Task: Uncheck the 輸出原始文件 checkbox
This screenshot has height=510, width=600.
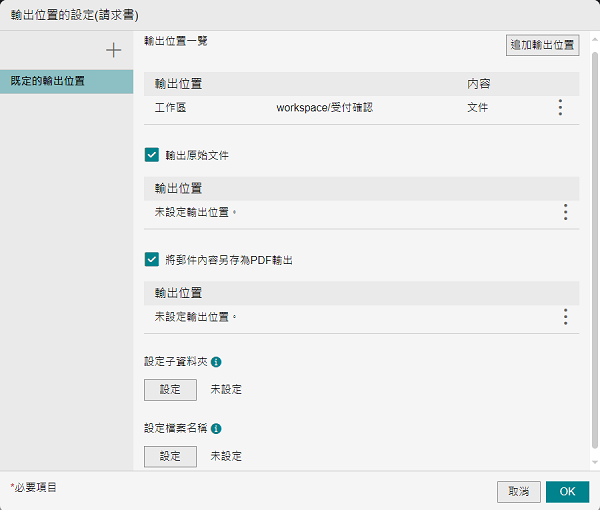Action: (152, 155)
